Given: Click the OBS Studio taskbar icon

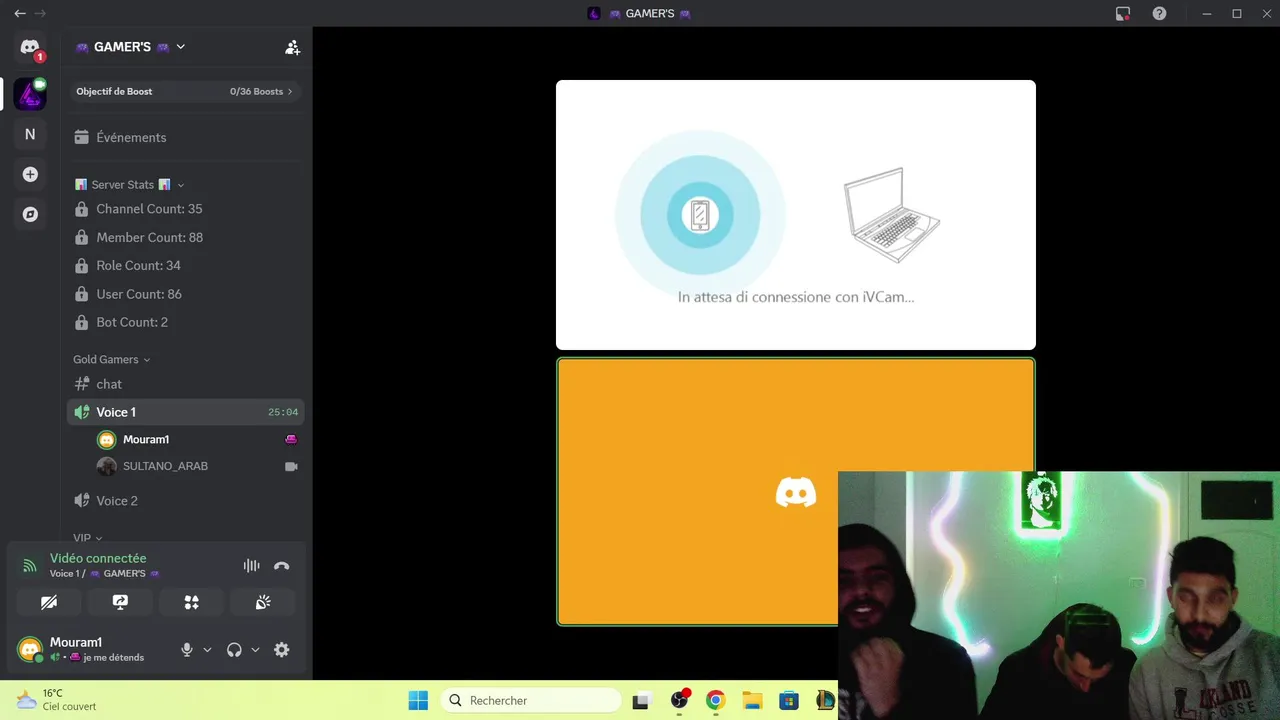Looking at the screenshot, I should click(x=680, y=700).
